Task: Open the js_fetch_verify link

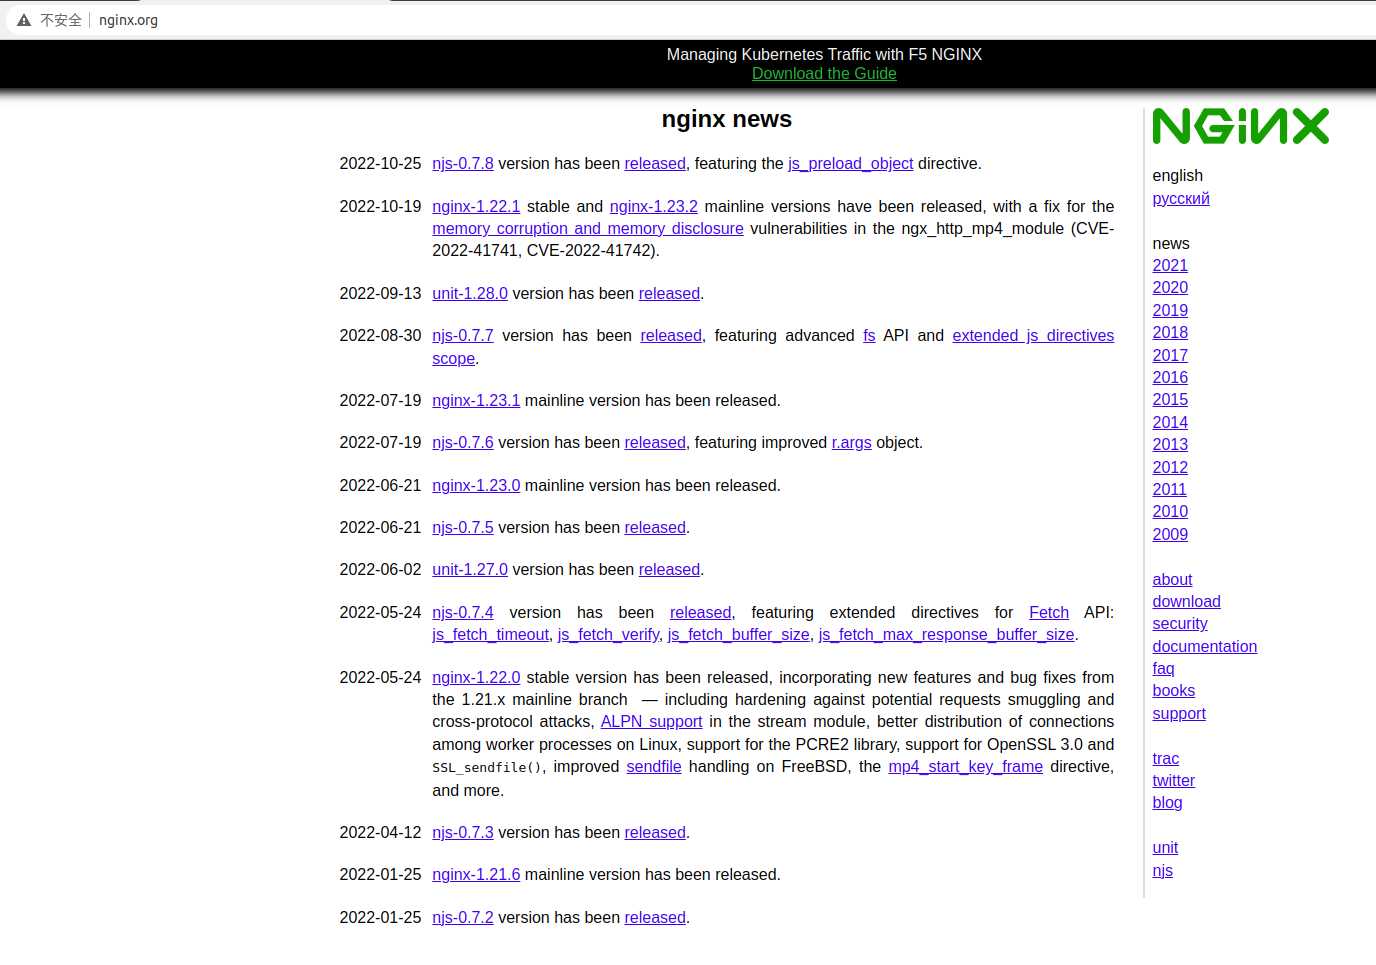Action: coord(608,635)
